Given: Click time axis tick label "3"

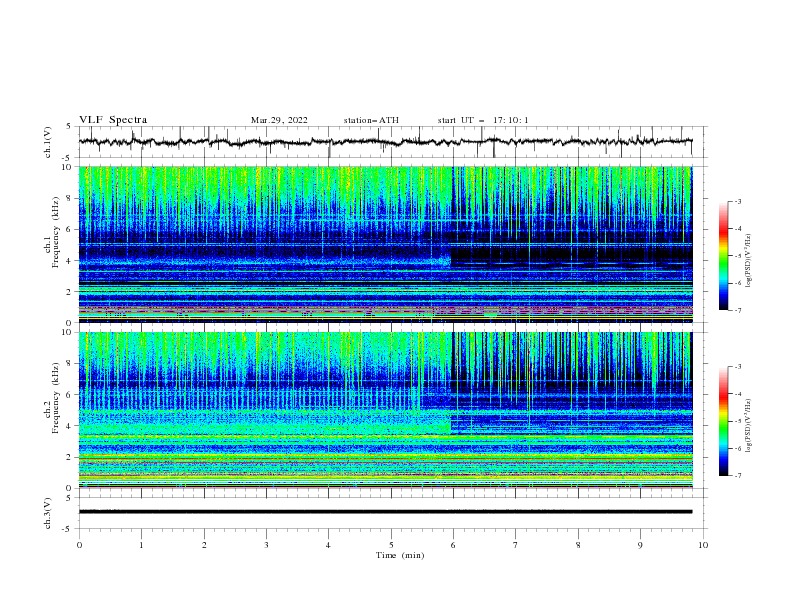Looking at the screenshot, I should [x=266, y=545].
